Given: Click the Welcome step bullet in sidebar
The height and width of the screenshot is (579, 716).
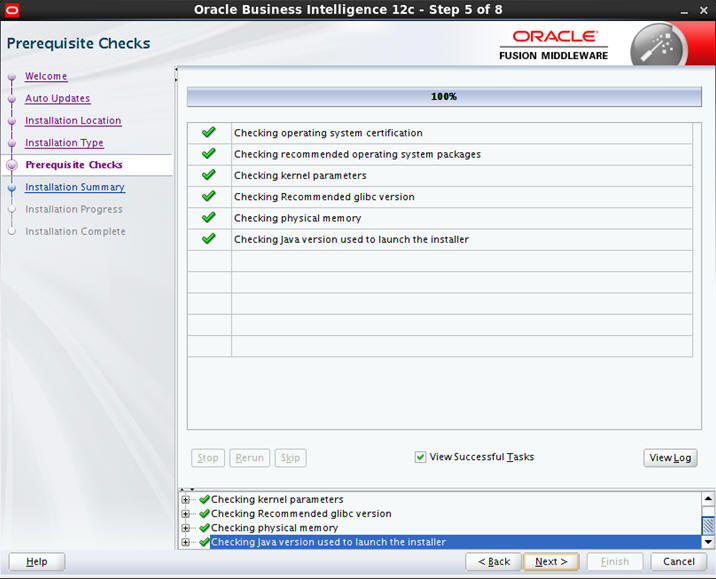Looking at the screenshot, I should coord(12,77).
